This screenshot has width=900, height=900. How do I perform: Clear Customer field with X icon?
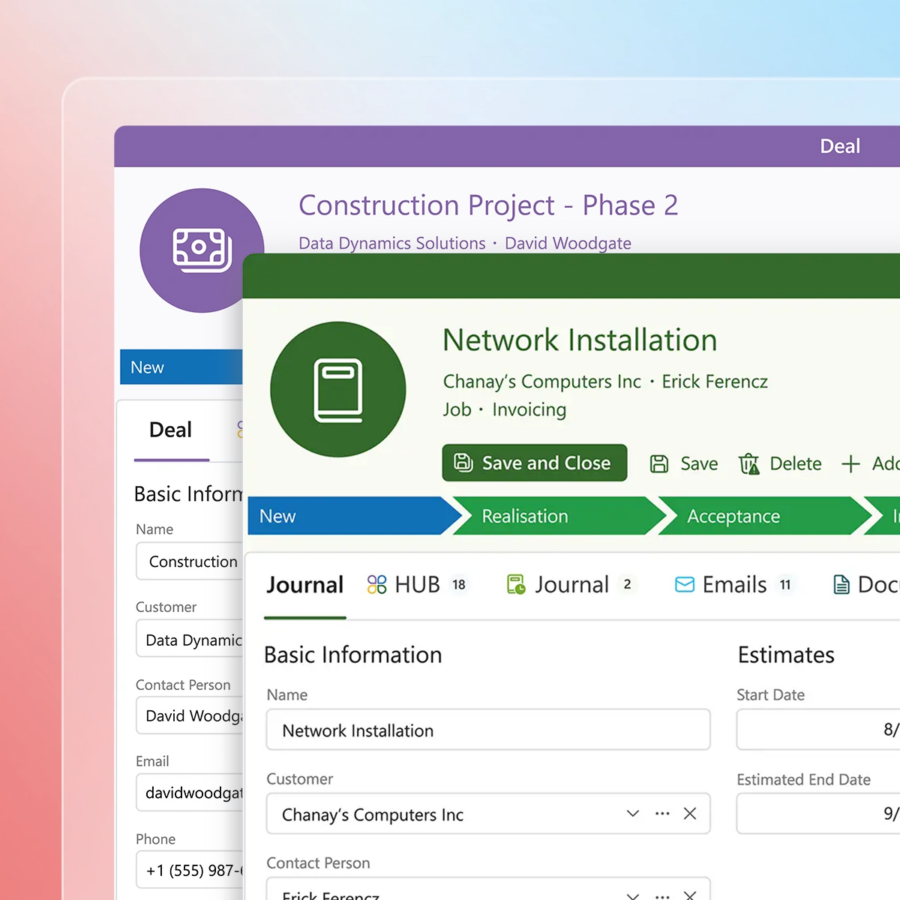690,813
